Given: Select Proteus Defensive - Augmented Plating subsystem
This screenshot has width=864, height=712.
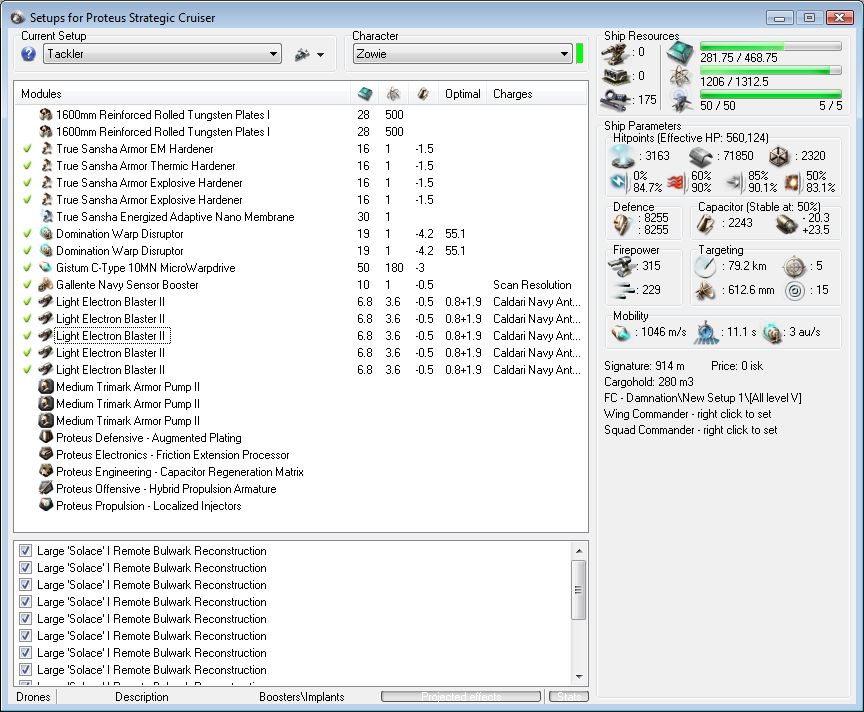Looking at the screenshot, I should click(x=301, y=438).
